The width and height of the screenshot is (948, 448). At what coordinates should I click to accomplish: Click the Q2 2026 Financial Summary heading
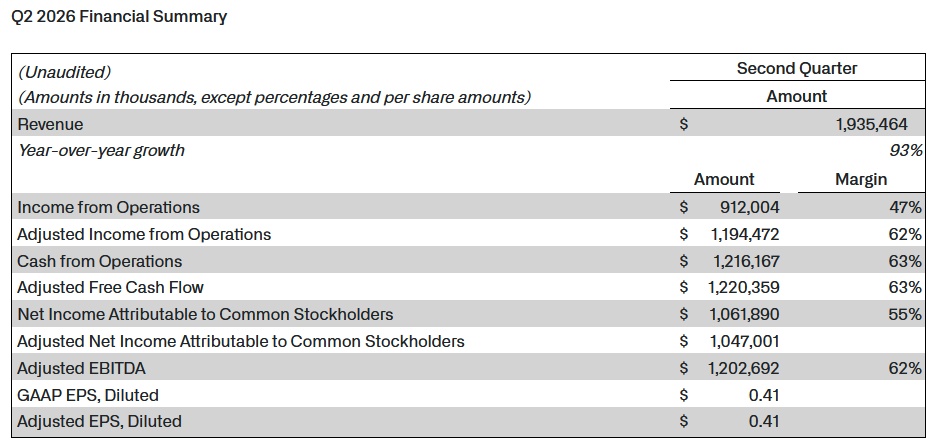click(x=119, y=17)
